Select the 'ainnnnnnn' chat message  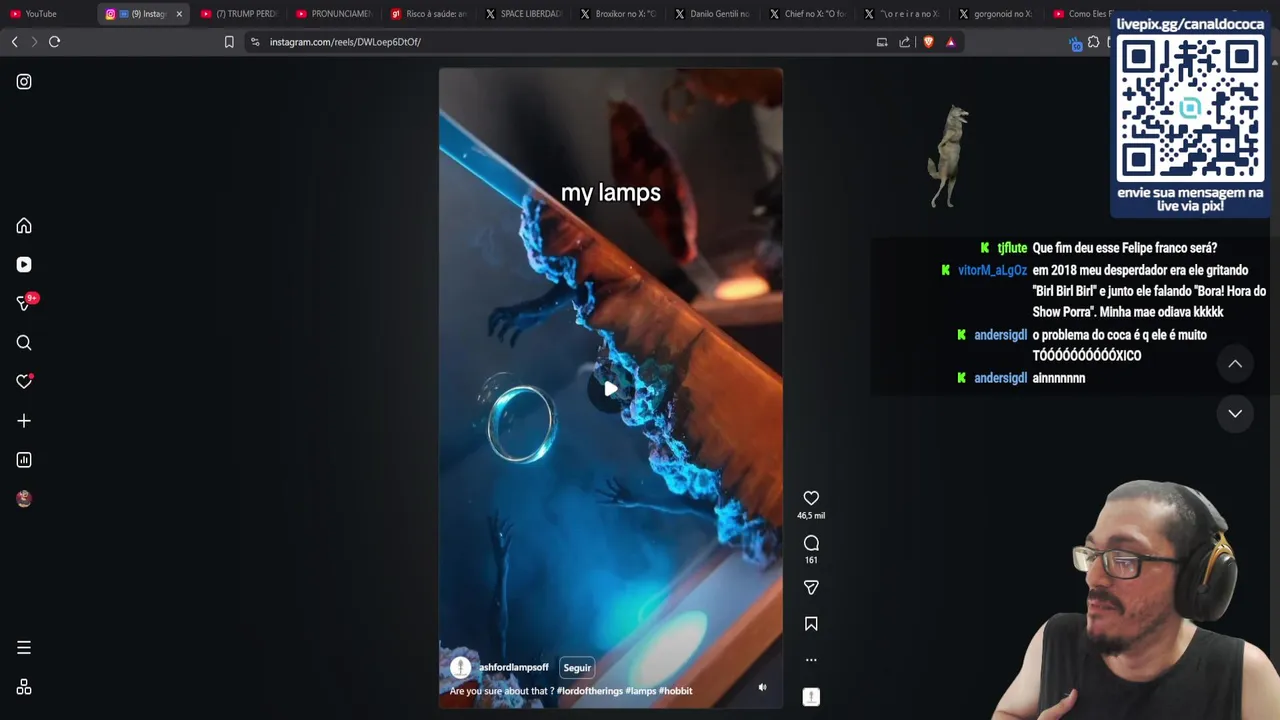point(1059,378)
